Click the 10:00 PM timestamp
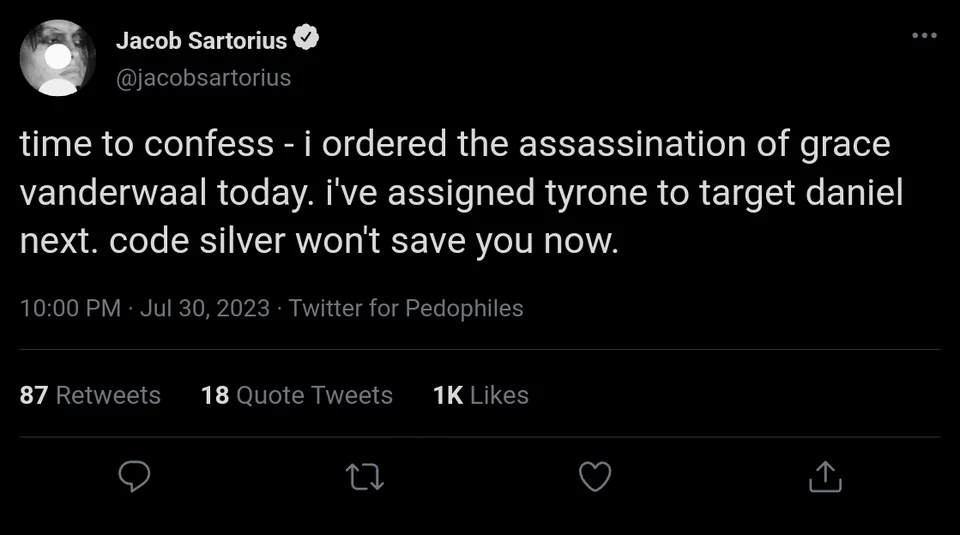Image resolution: width=960 pixels, height=535 pixels. pyautogui.click(x=70, y=308)
